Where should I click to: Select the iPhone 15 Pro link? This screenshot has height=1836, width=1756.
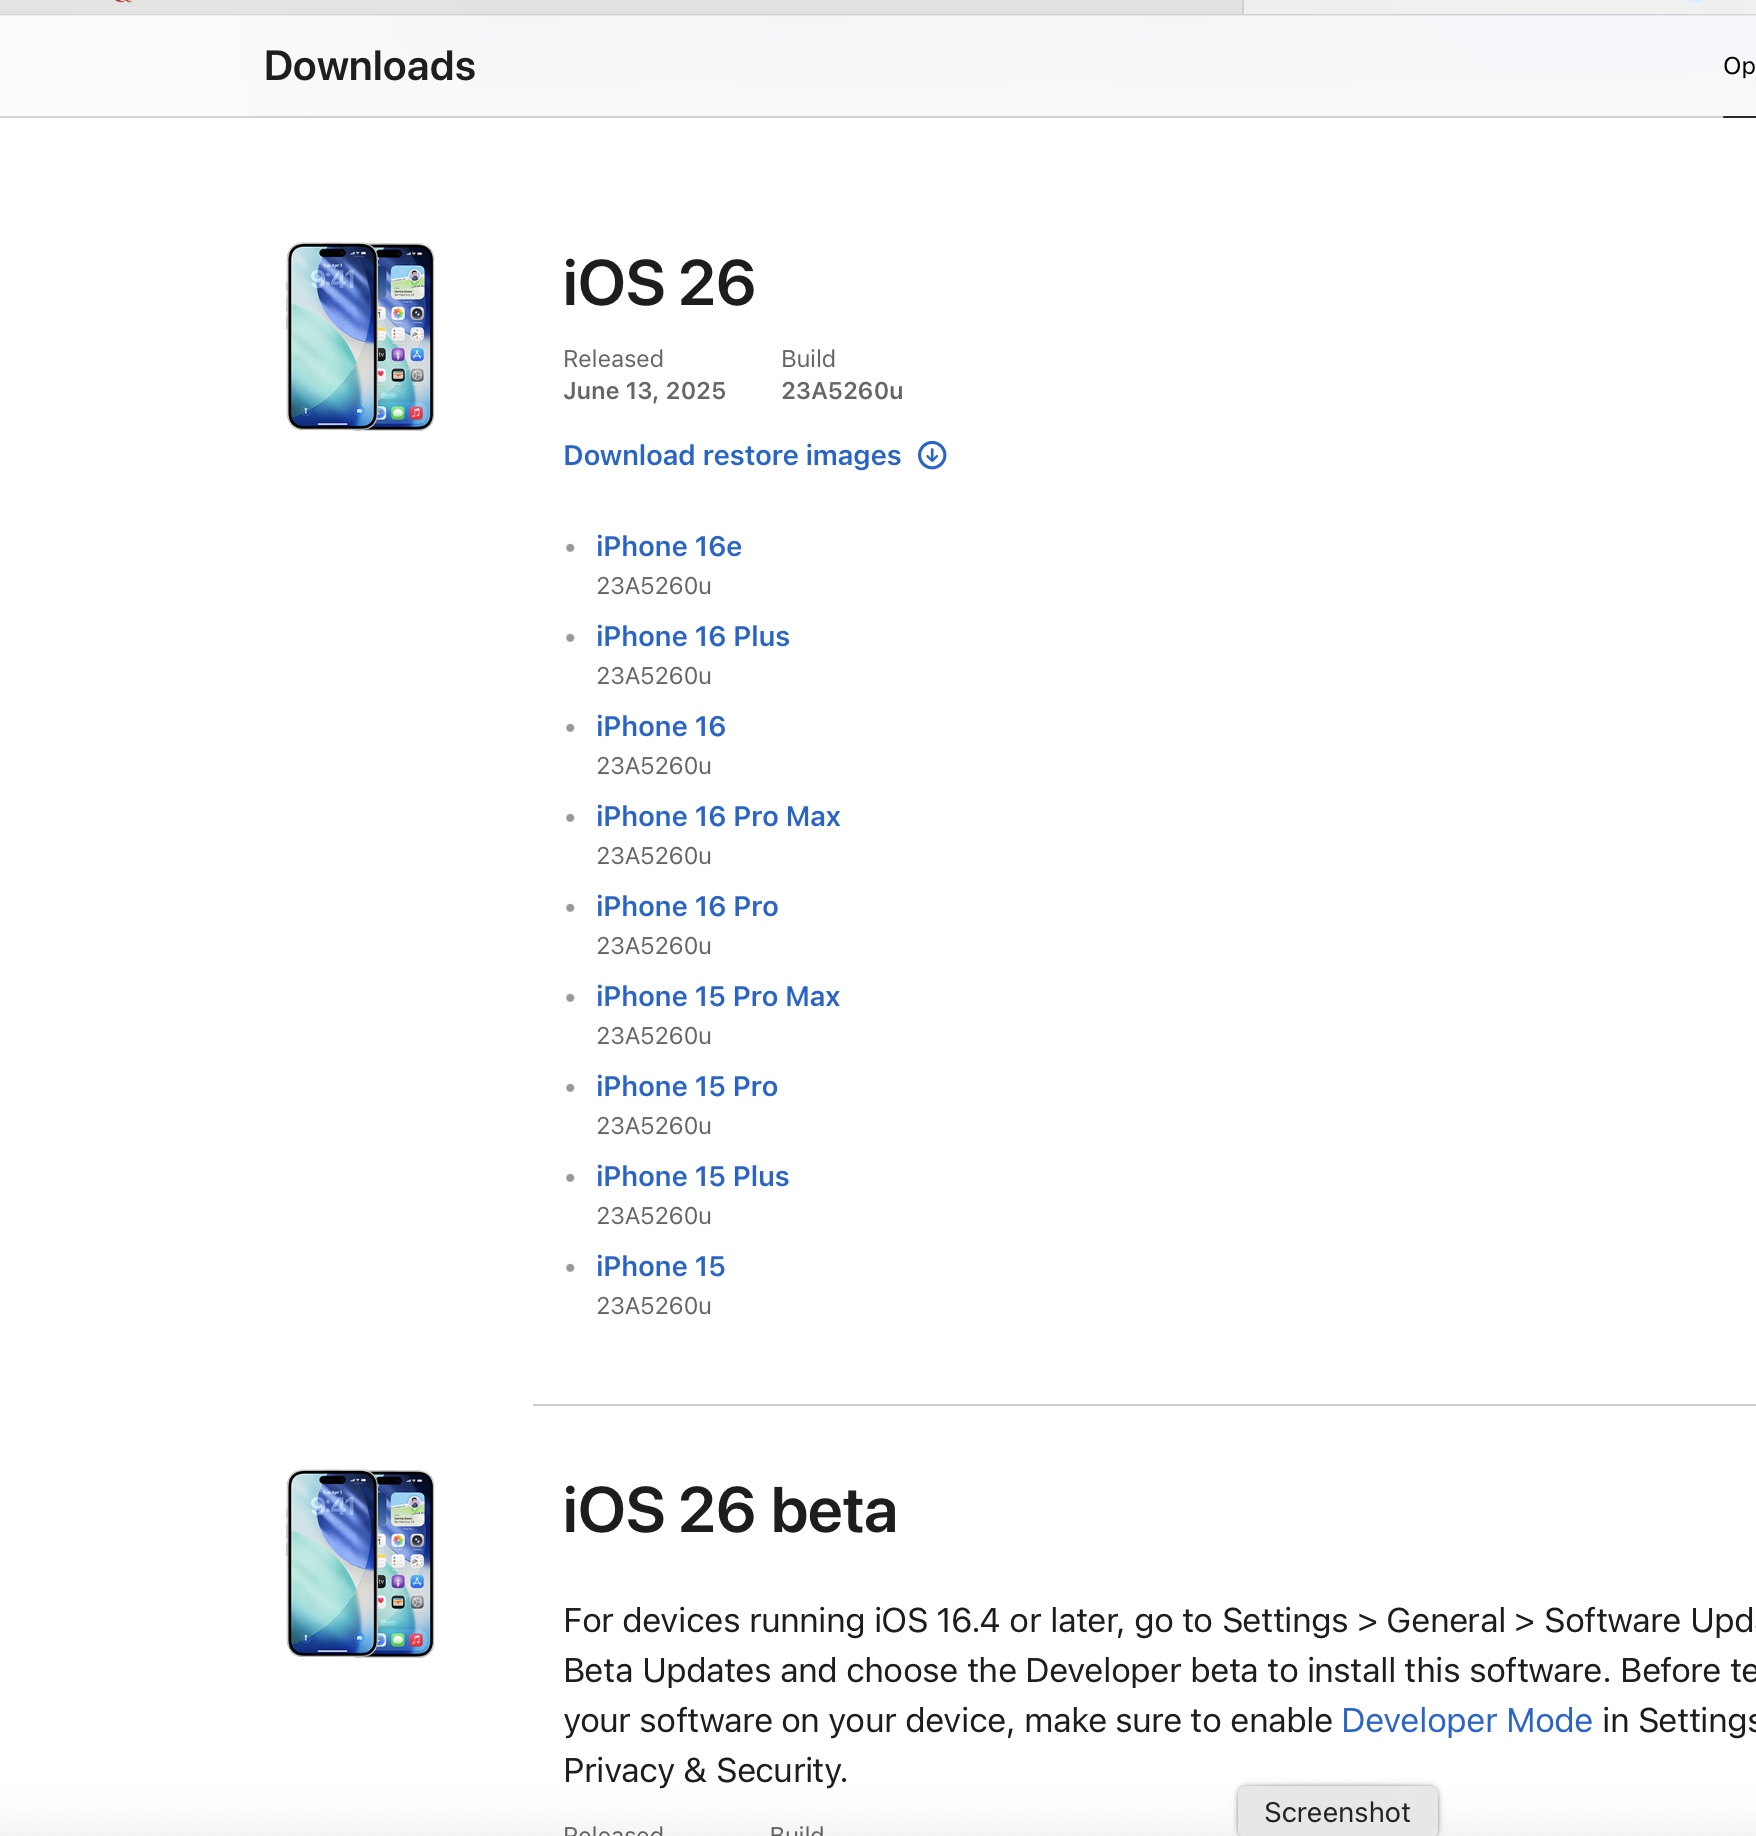[x=687, y=1086]
